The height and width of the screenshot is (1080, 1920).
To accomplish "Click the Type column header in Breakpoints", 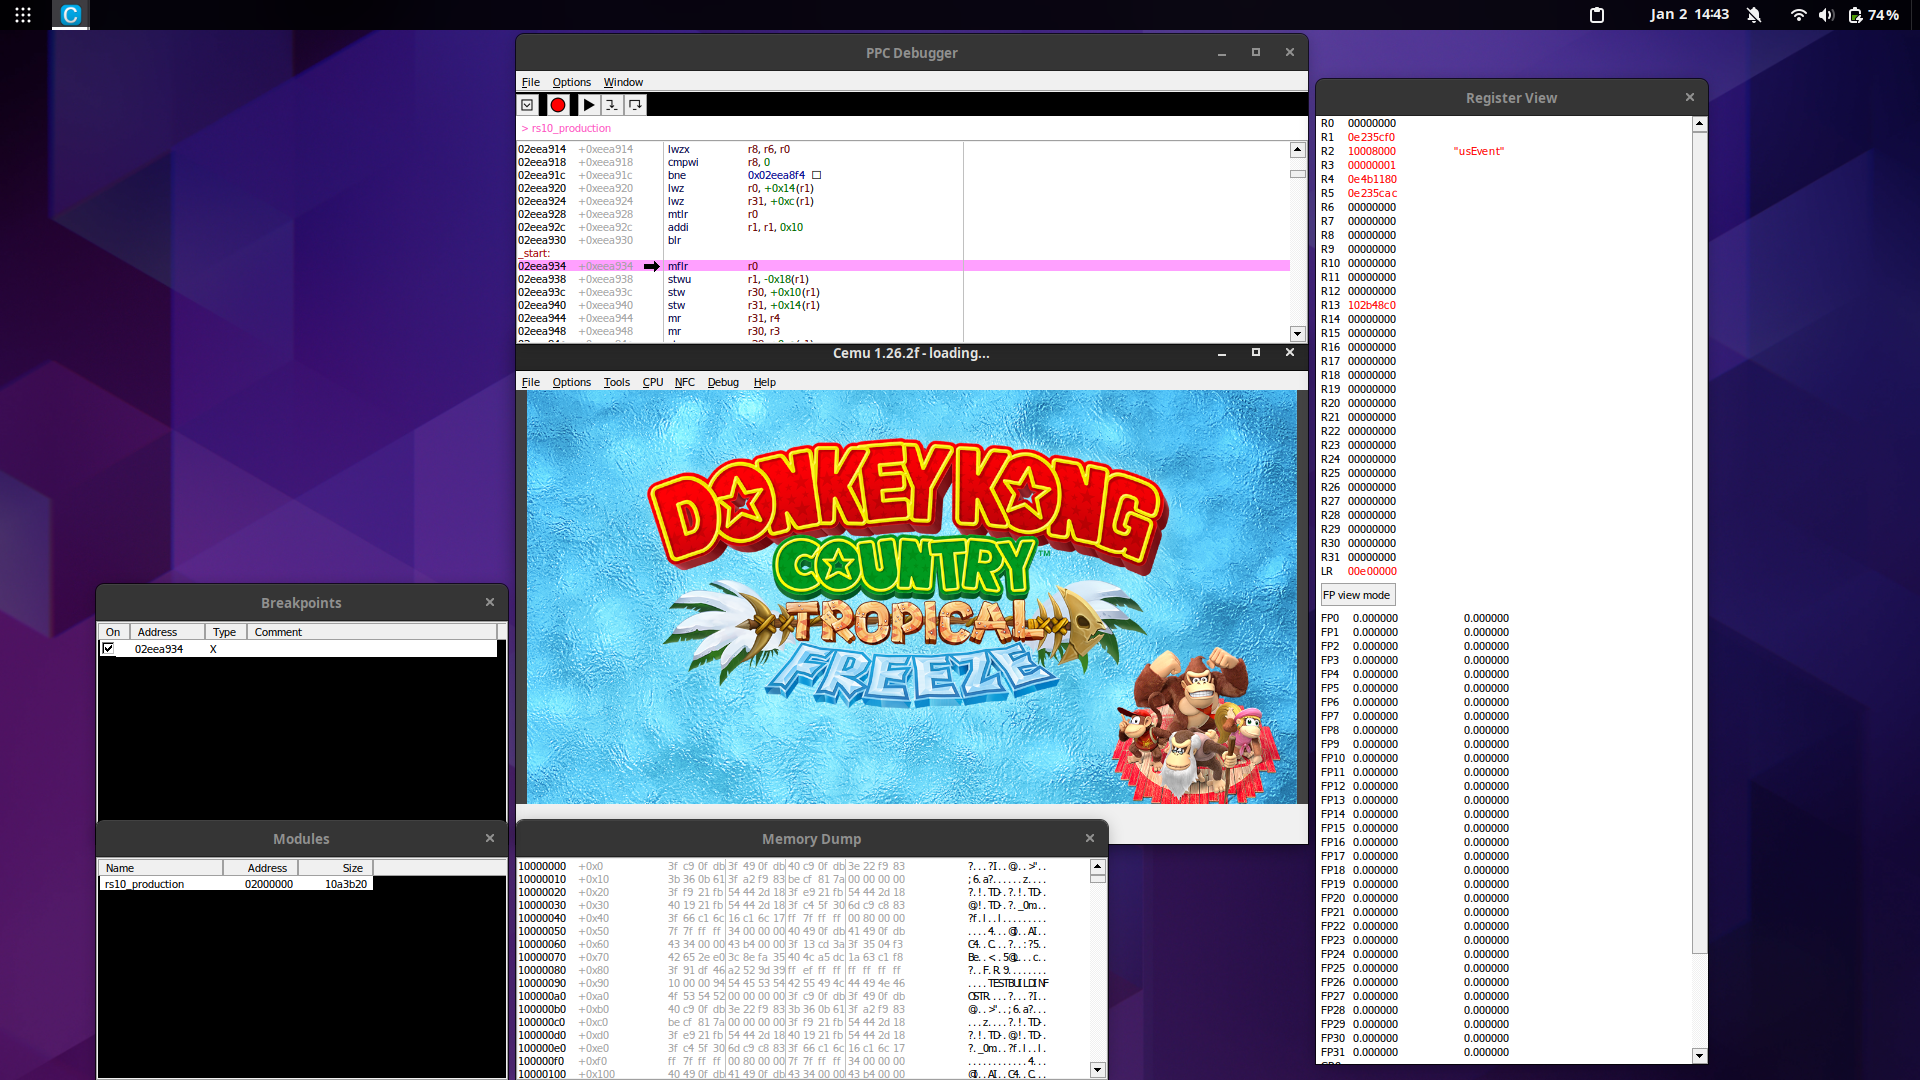I will [x=226, y=632].
